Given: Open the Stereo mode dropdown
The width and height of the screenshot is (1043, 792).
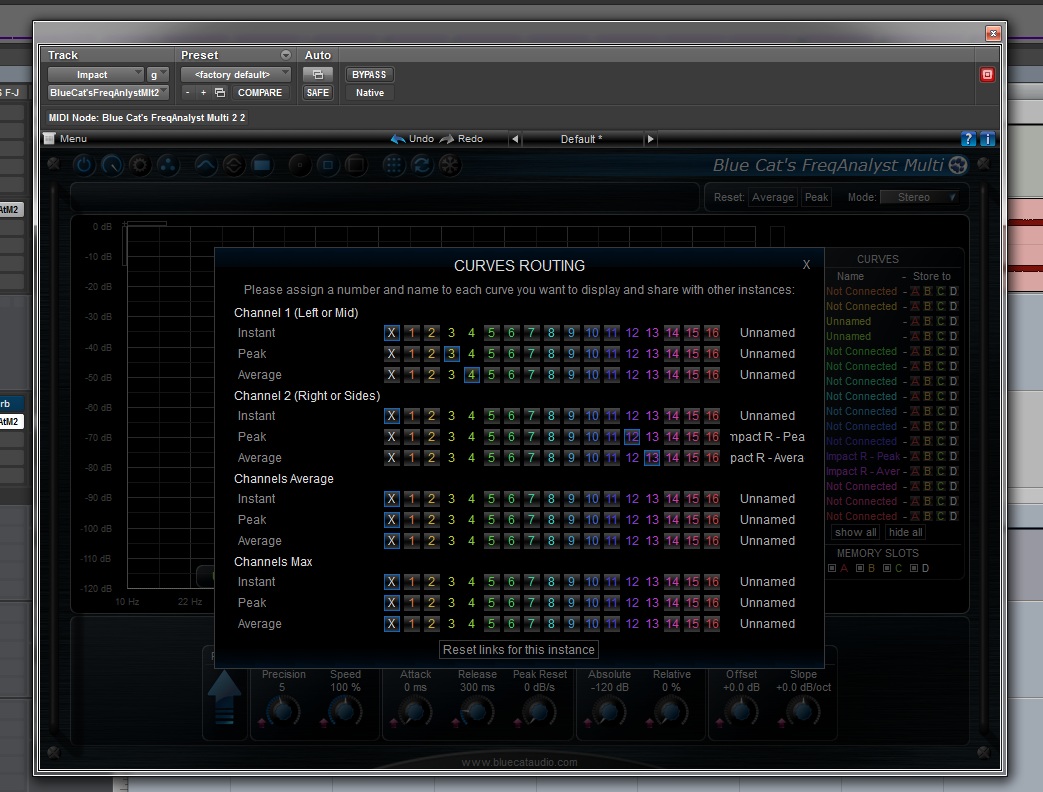Looking at the screenshot, I should [x=918, y=197].
